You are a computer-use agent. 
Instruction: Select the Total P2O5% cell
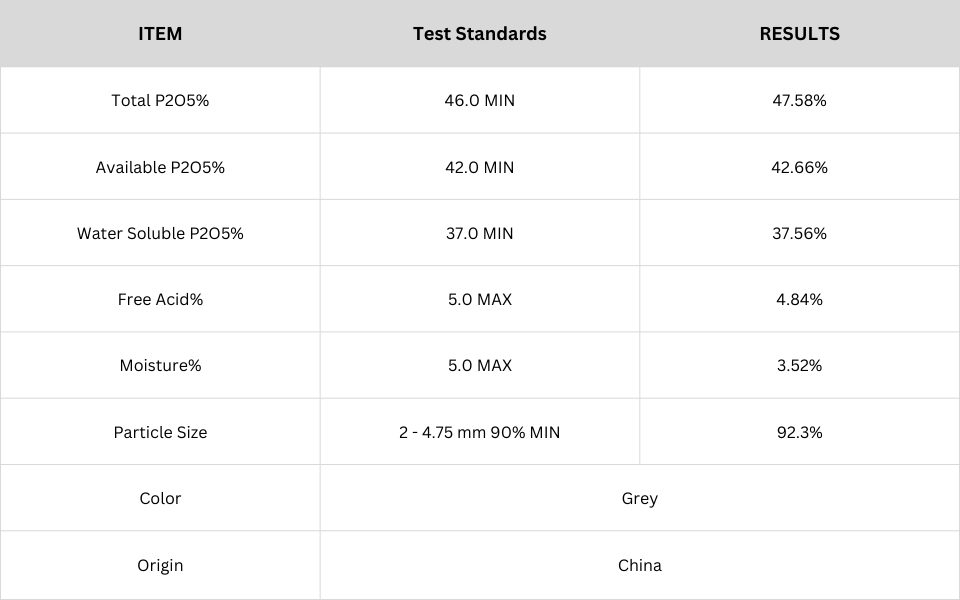(x=160, y=100)
